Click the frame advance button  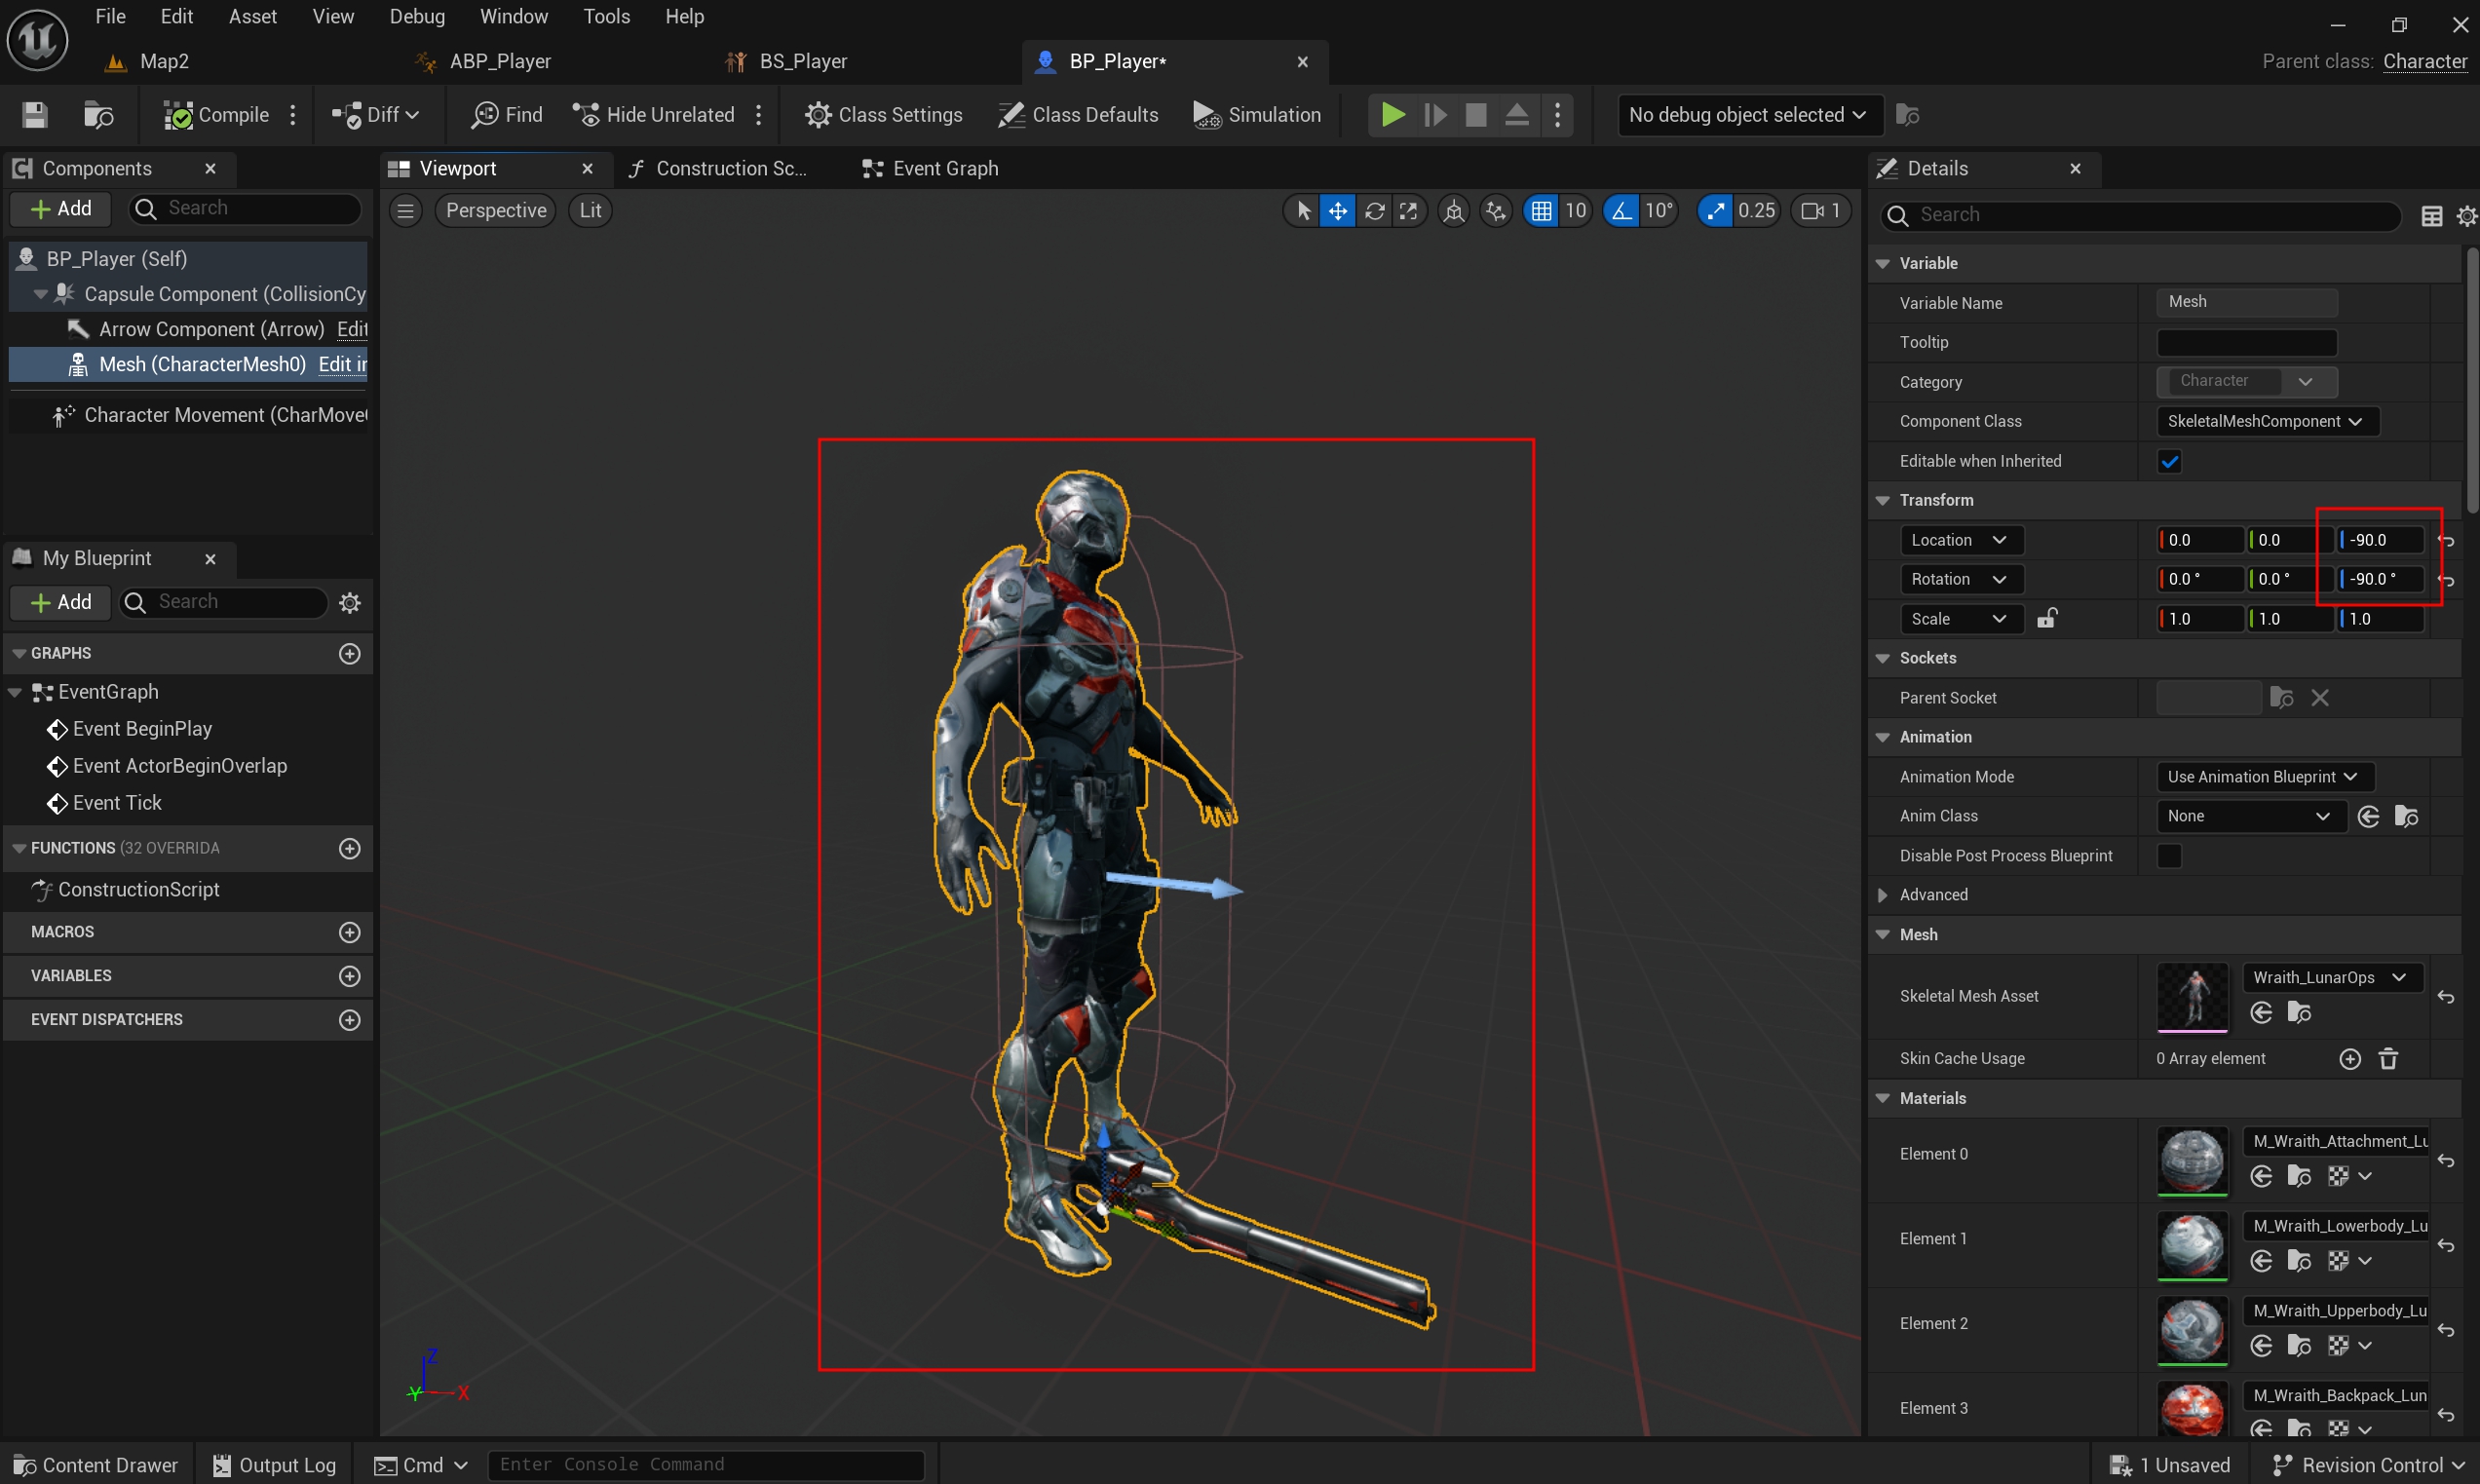[1435, 115]
